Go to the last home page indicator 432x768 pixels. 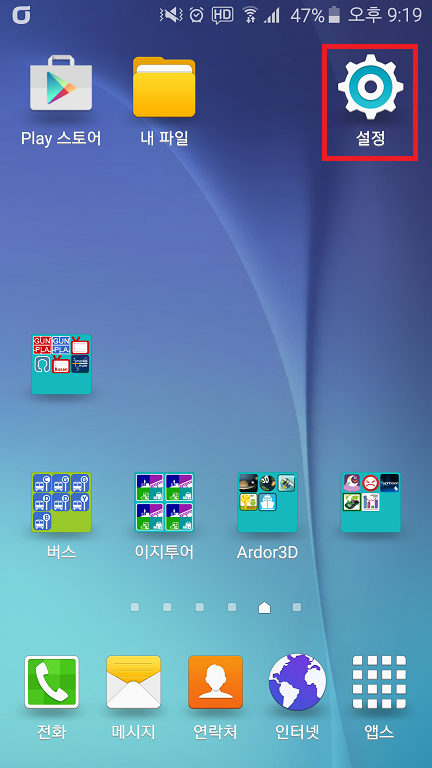pos(297,607)
